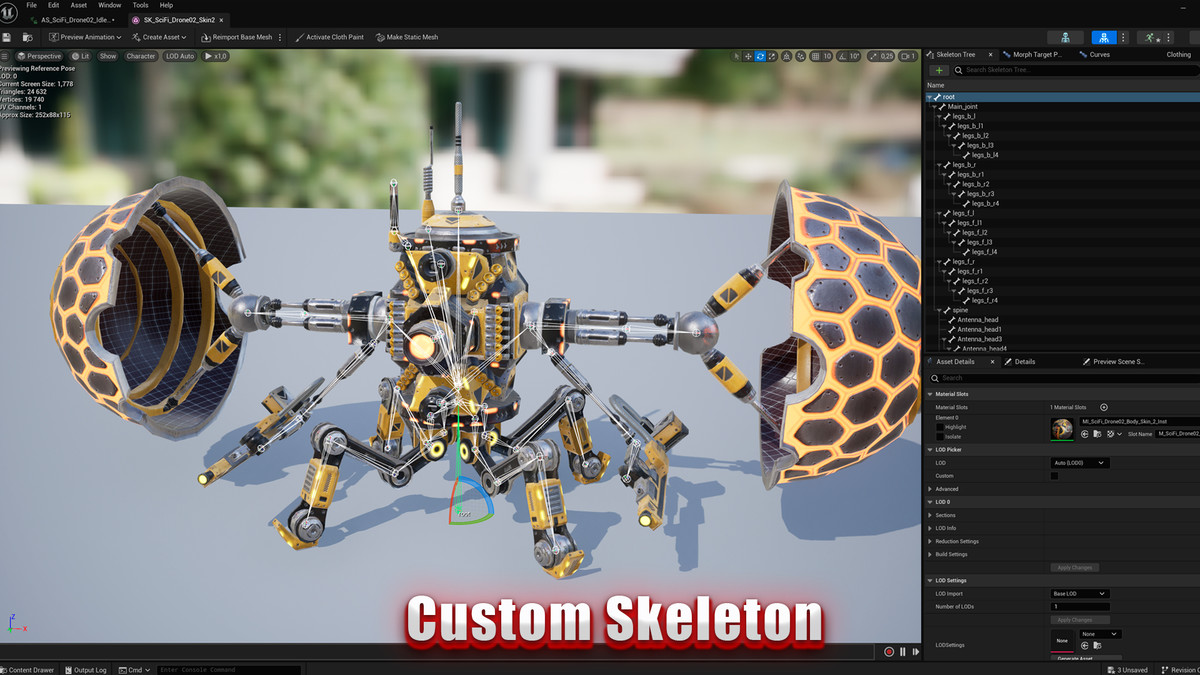Click the Make Static Mesh button

pos(406,37)
